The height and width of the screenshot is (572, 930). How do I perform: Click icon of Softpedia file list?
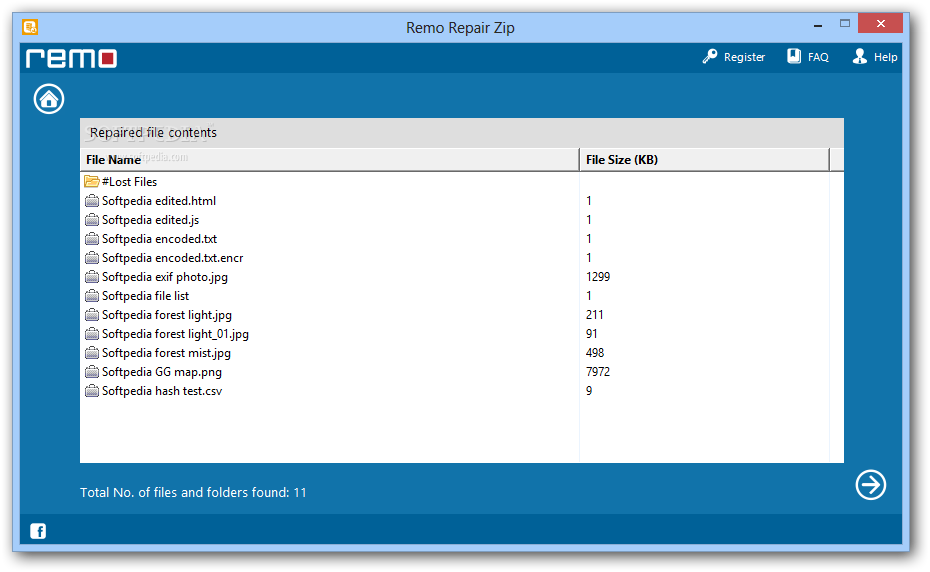(x=91, y=296)
